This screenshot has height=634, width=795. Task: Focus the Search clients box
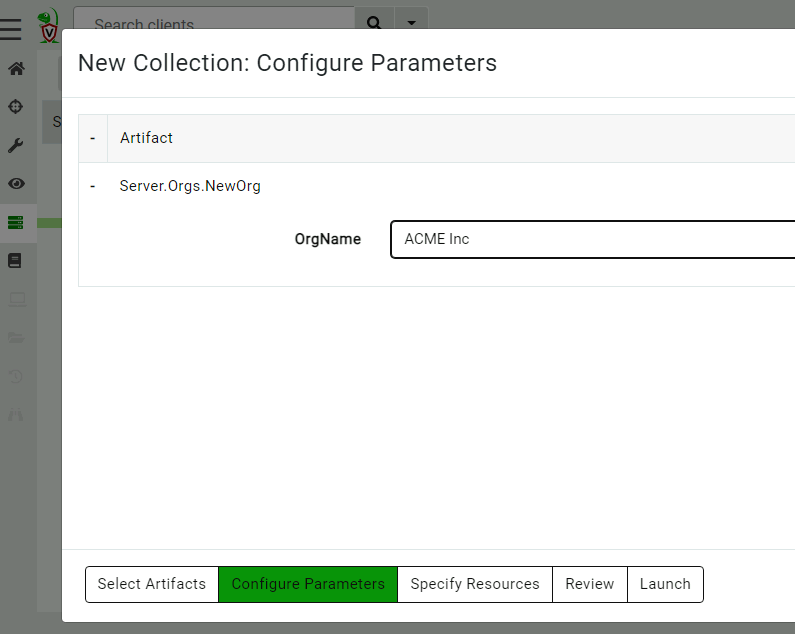pos(214,22)
